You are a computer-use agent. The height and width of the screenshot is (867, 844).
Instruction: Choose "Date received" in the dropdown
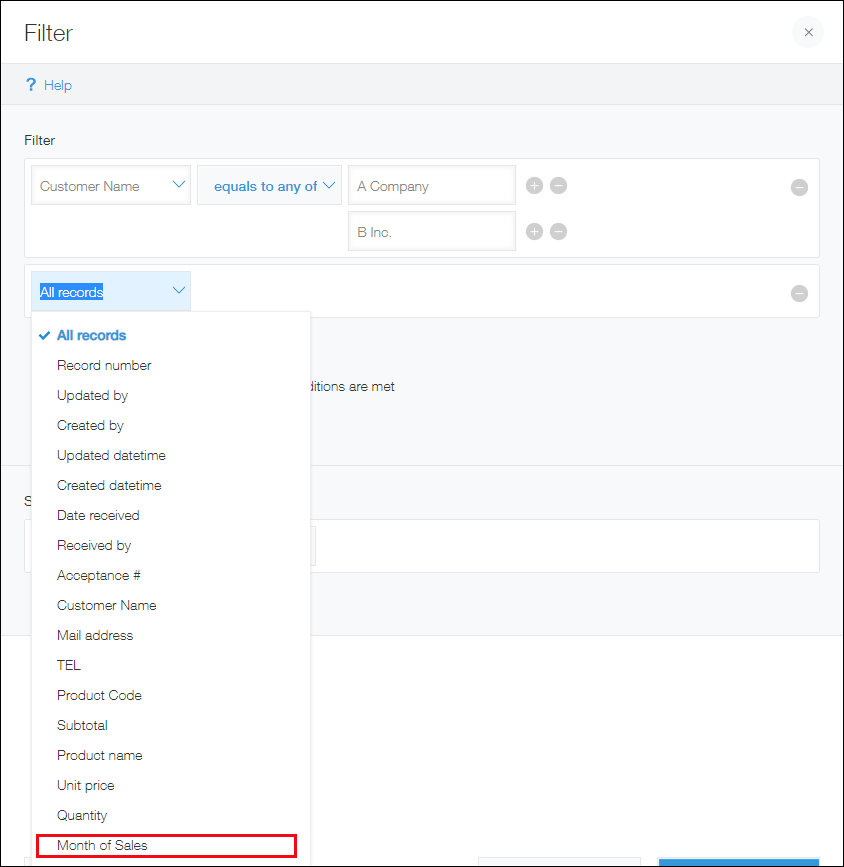tap(97, 515)
